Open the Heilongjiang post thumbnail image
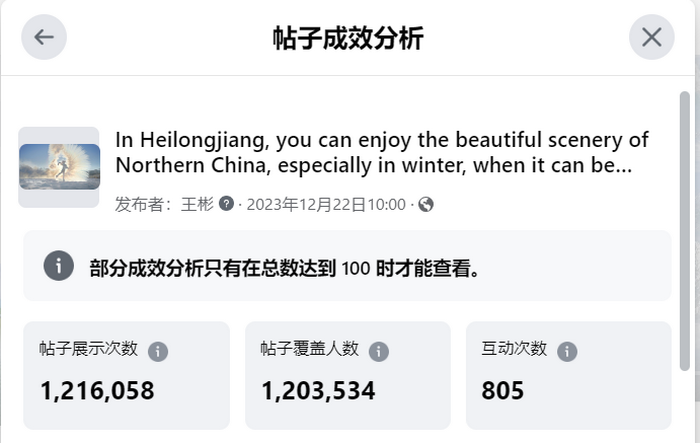The height and width of the screenshot is (443, 700). 59,167
